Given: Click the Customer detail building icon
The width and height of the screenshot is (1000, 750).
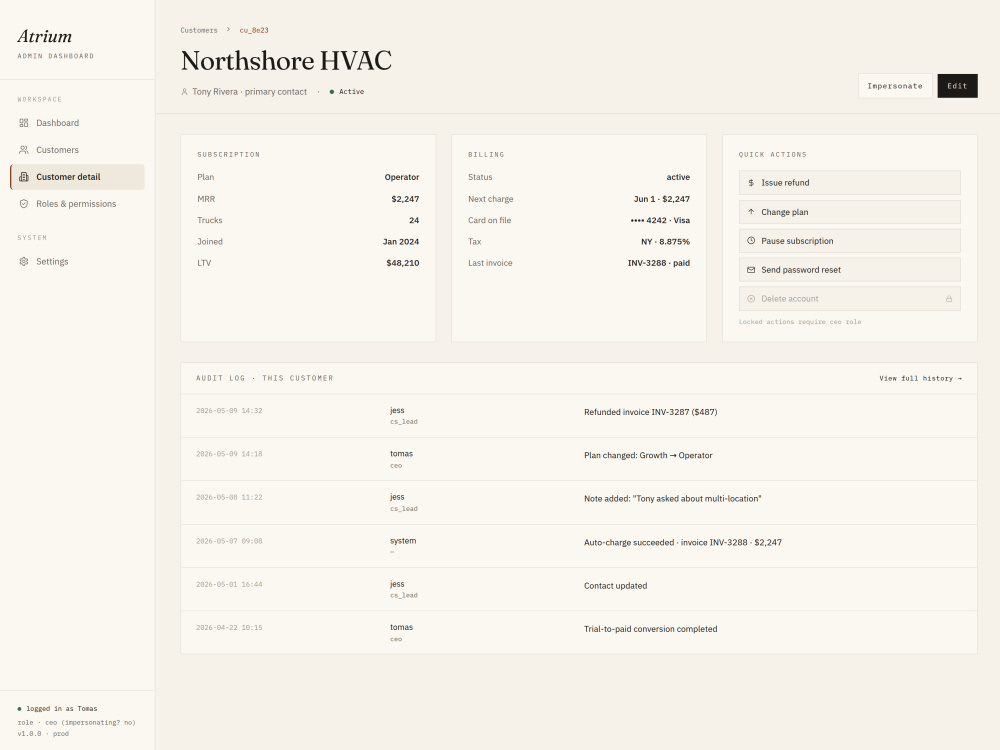Looking at the screenshot, I should [x=24, y=177].
